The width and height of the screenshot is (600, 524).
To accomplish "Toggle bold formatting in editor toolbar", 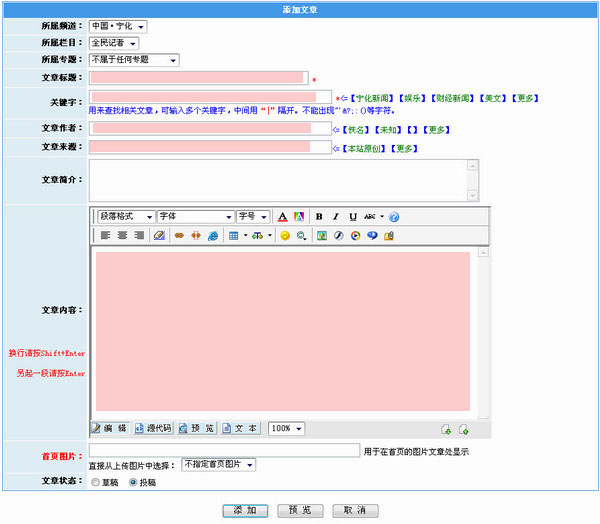I will [x=318, y=217].
